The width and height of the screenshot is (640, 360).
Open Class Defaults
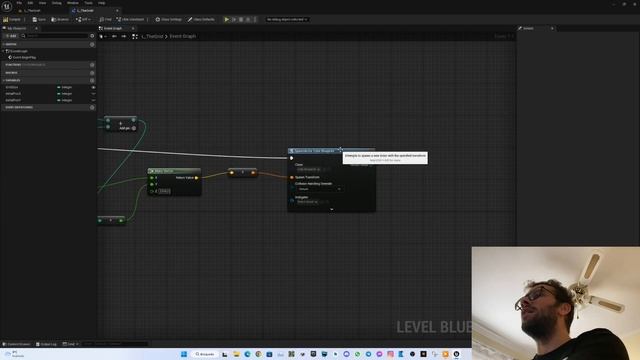click(x=201, y=19)
